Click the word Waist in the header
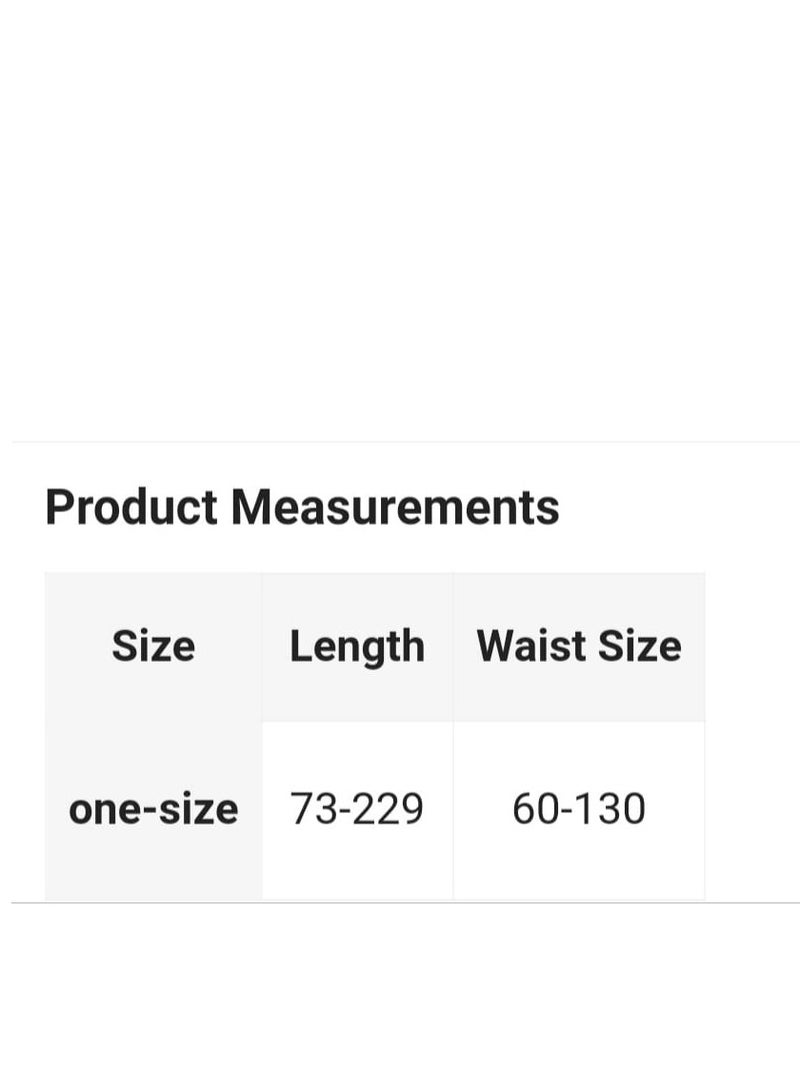Image resolution: width=800 pixels, height=1090 pixels. click(523, 646)
